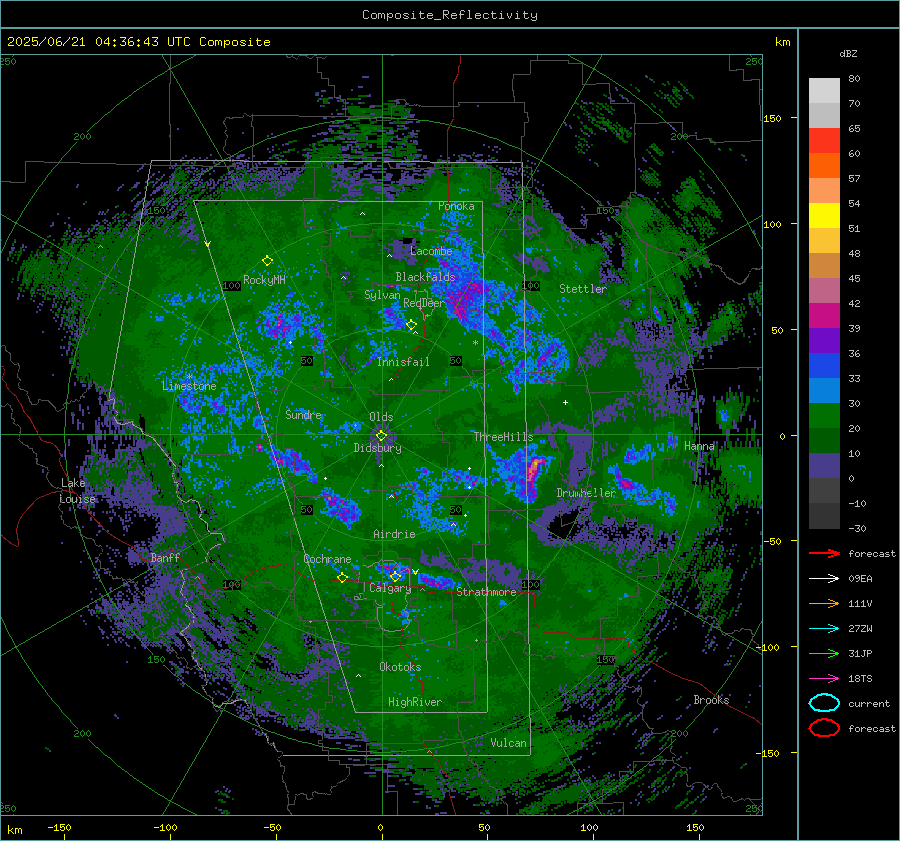Click the Airdrie city label
Image resolution: width=900 pixels, height=841 pixels.
(394, 534)
